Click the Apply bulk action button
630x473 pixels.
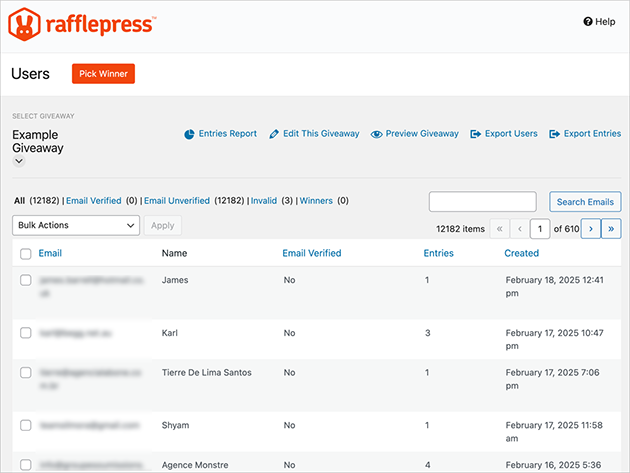pos(163,225)
